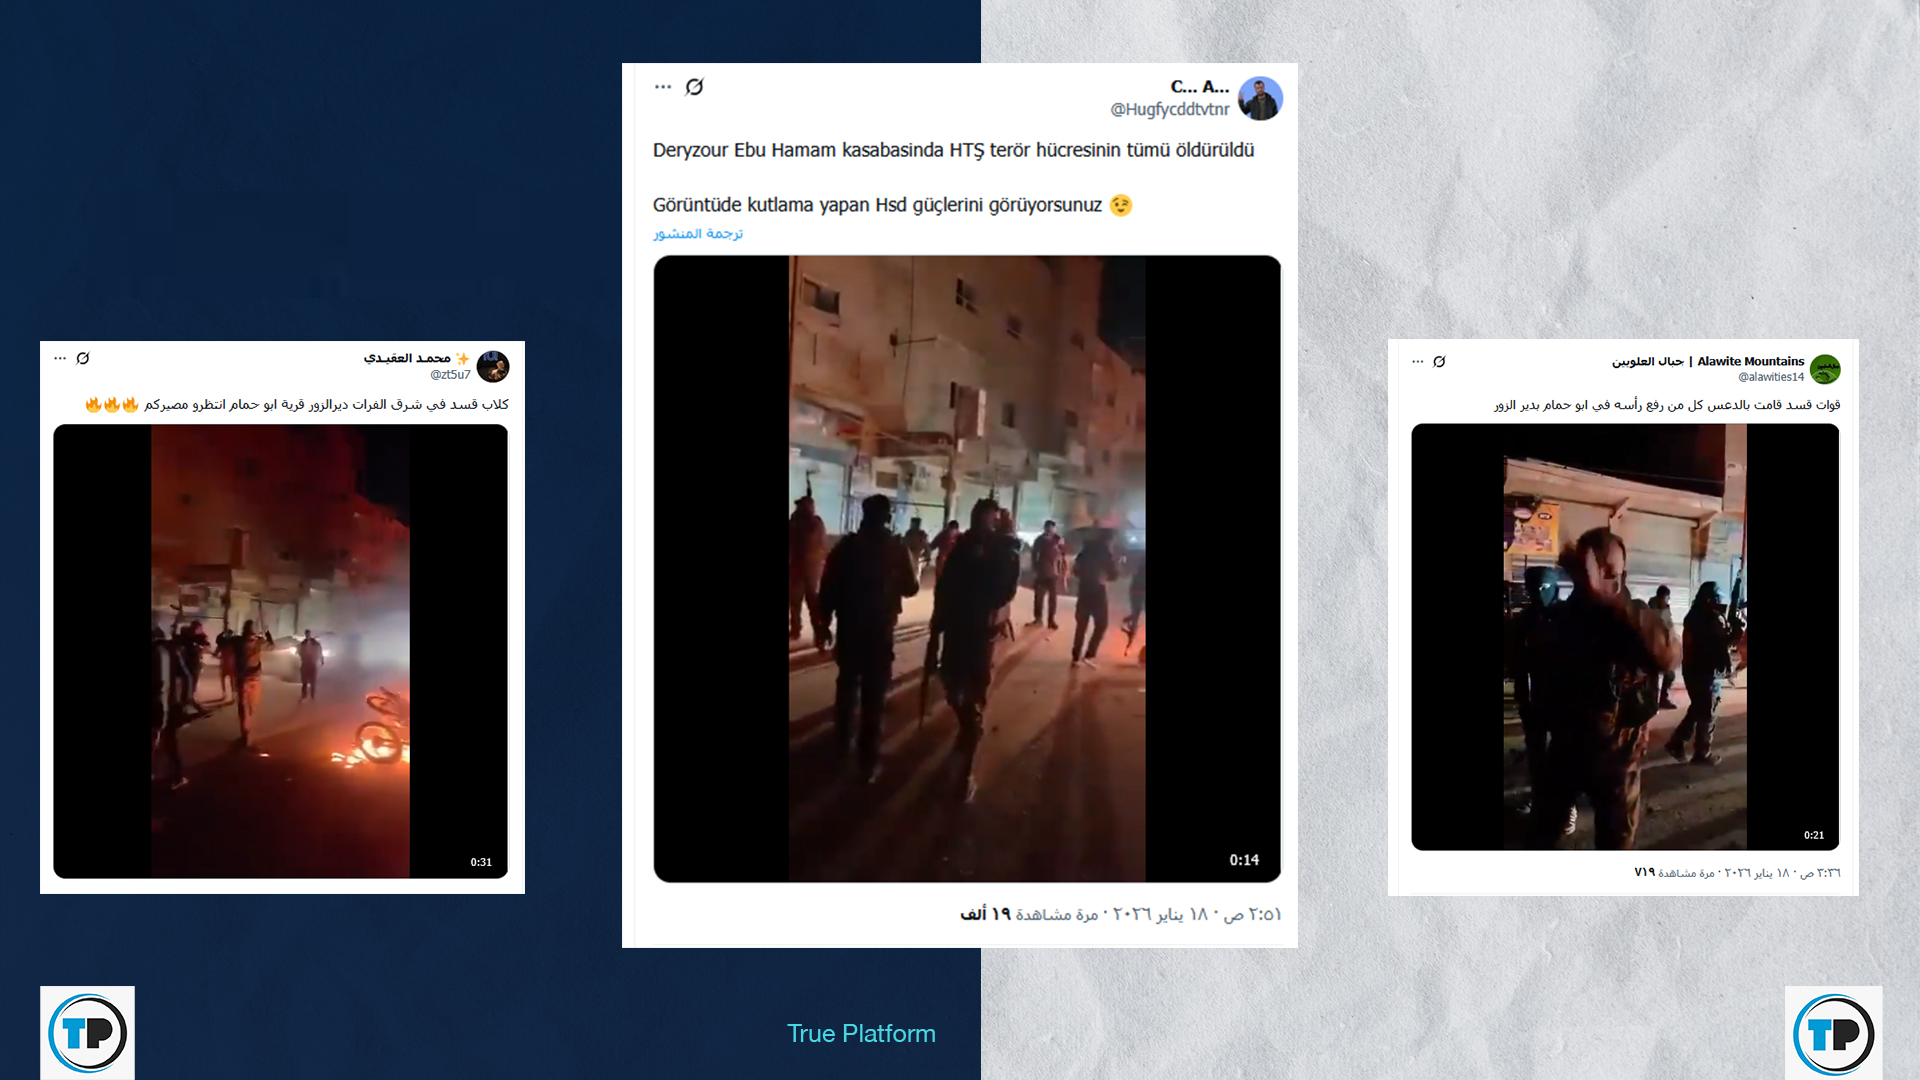
Task: Play the right 0:21 video
Action: [x=1625, y=637]
